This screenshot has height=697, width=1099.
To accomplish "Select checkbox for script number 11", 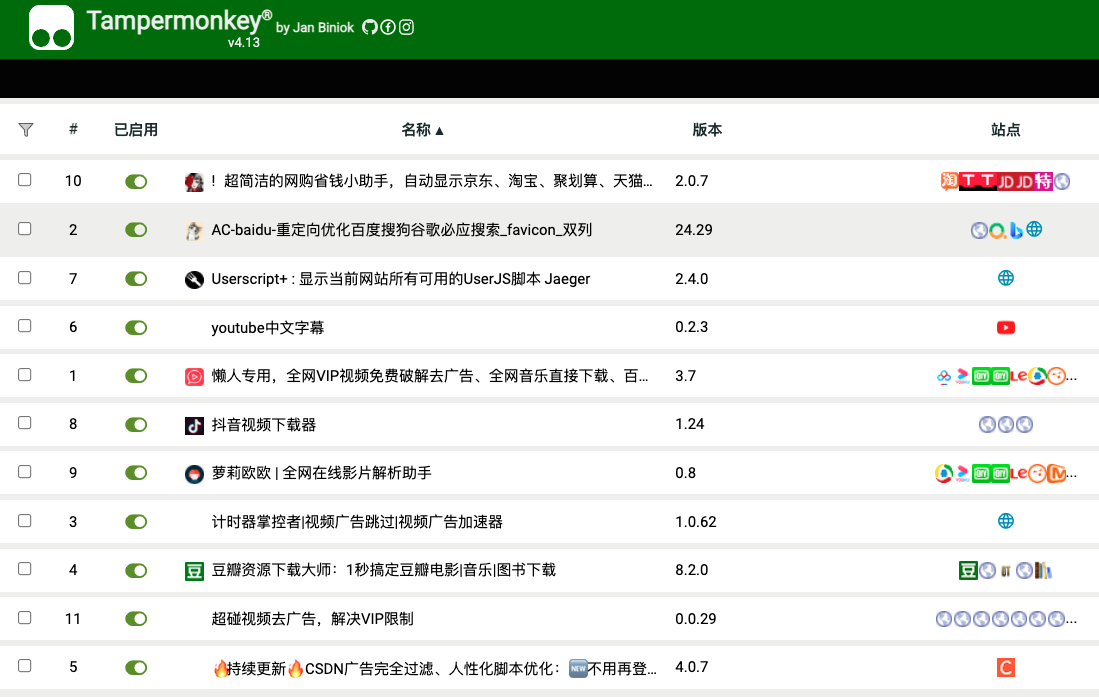I will tap(25, 617).
